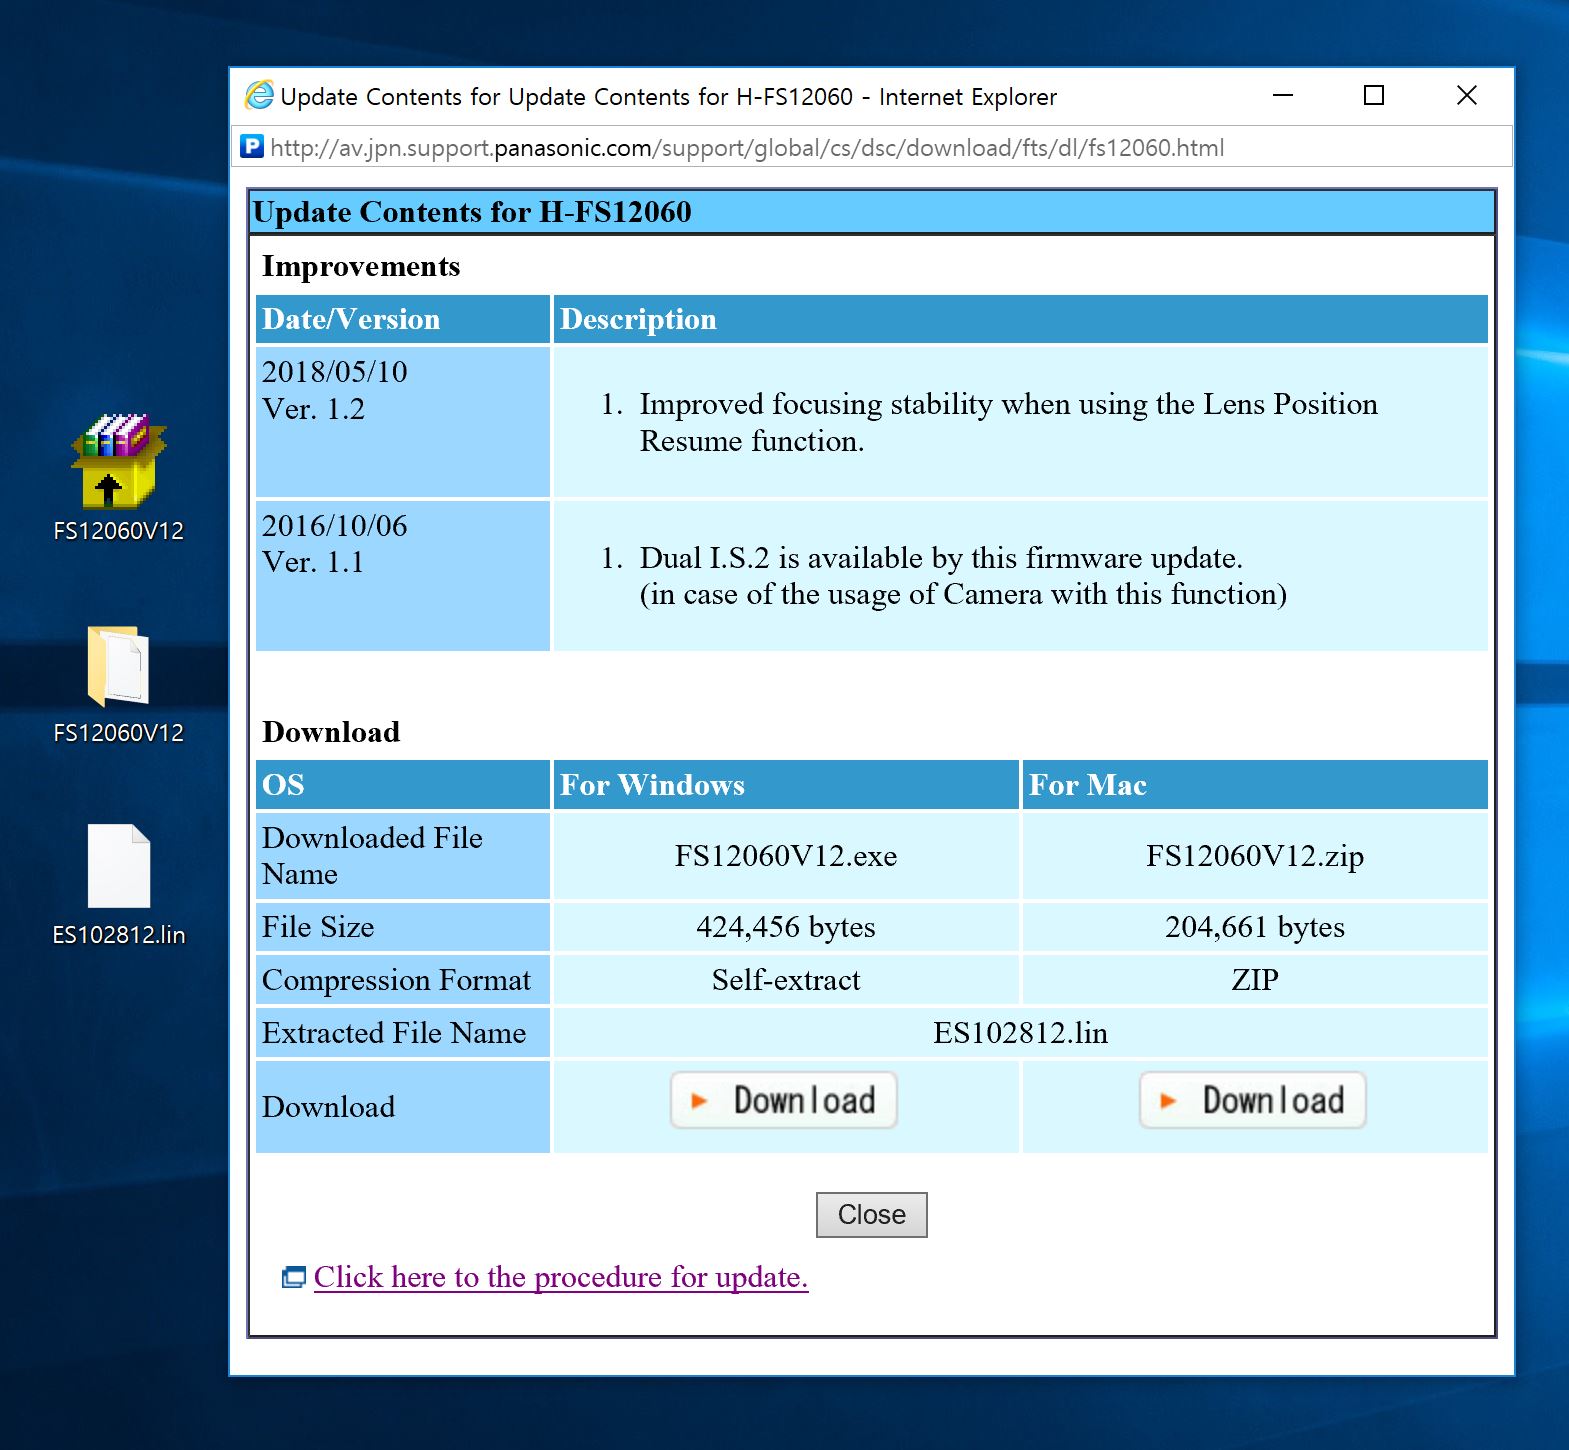Select the 'ZIP' compression format cell

click(x=1255, y=980)
